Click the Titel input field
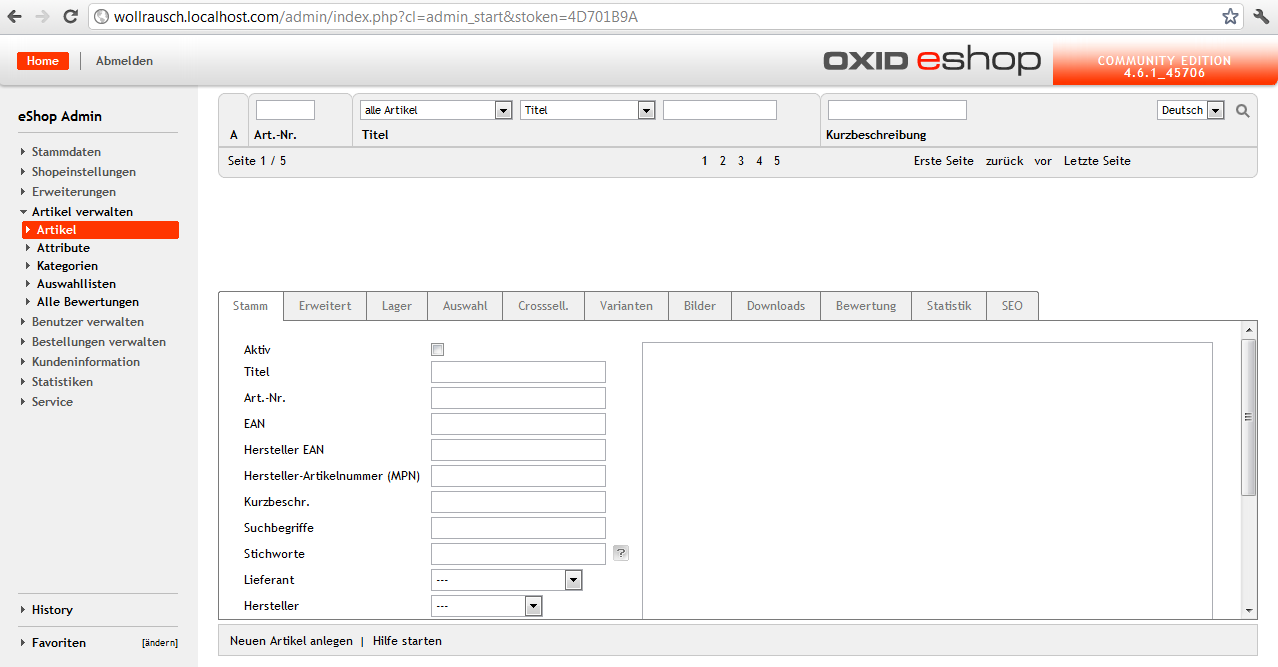 (x=518, y=372)
